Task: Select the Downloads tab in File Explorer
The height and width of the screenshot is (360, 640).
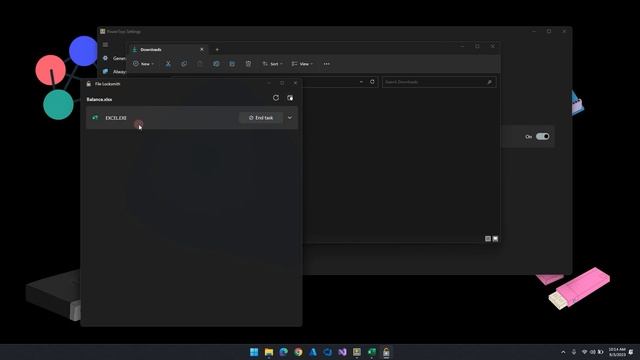Action: pyautogui.click(x=168, y=49)
